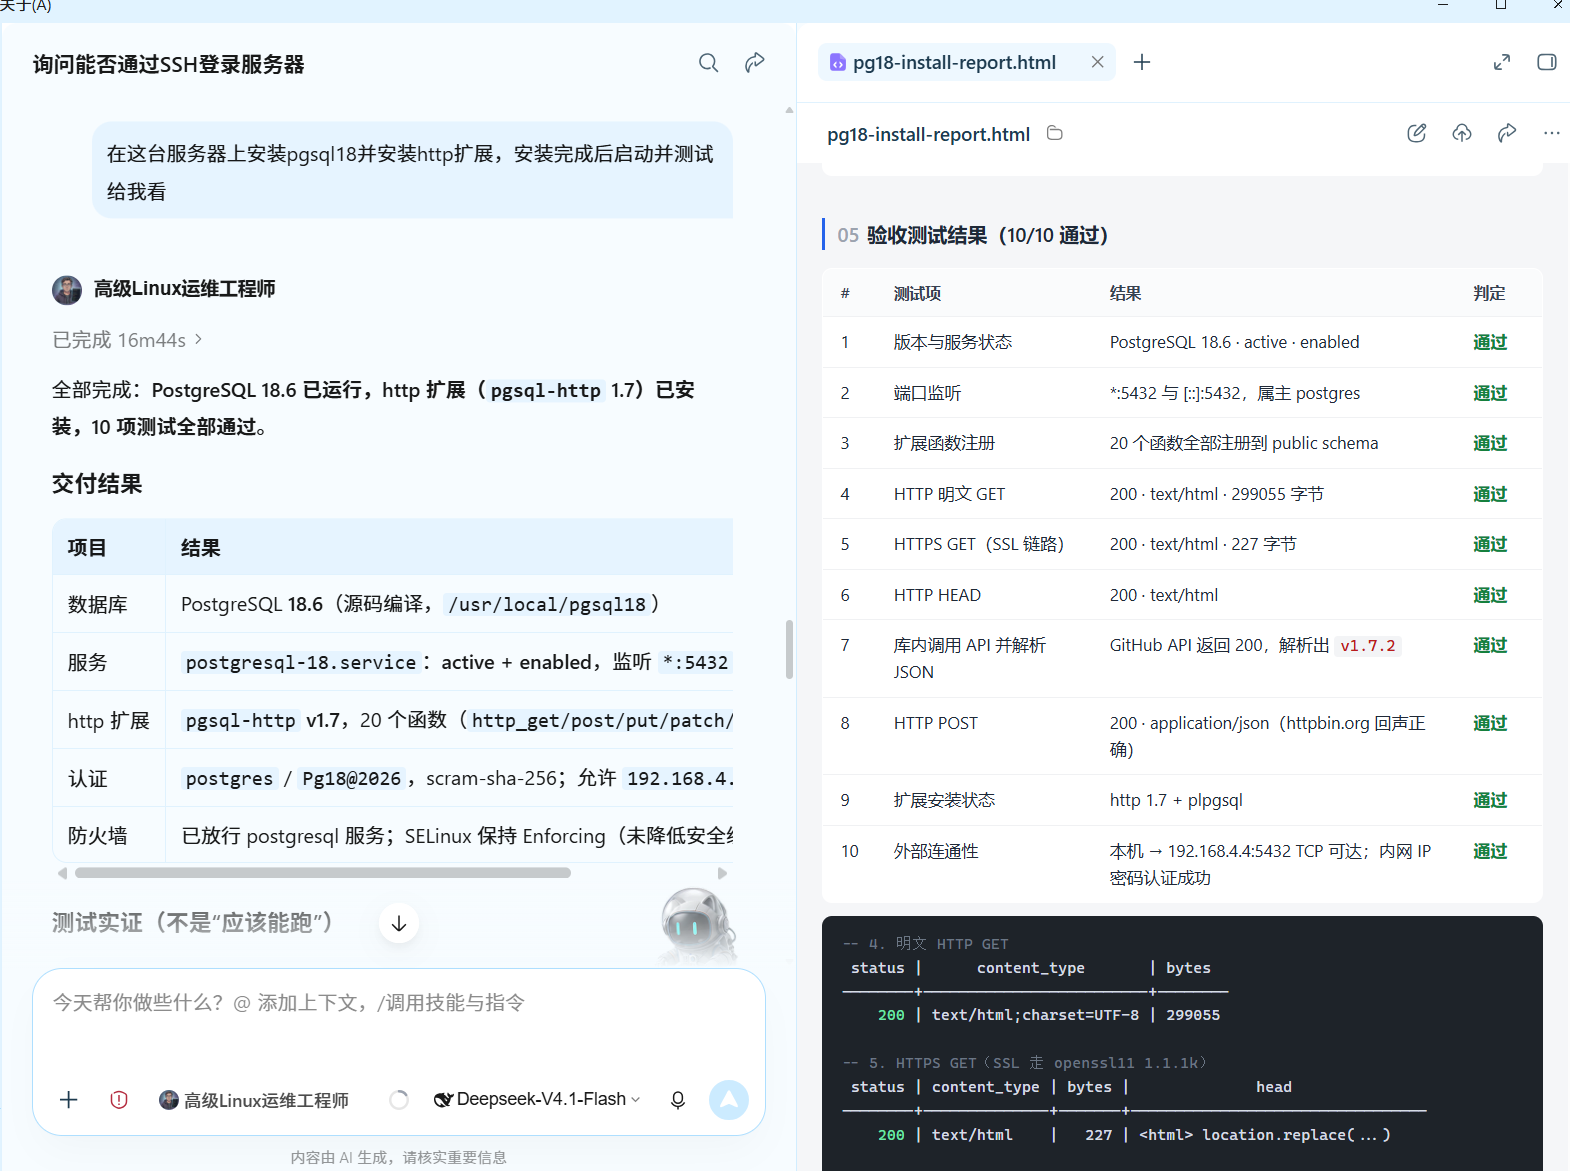Share the report from the preview toolbar
Screen dimensions: 1570x1171
tap(1507, 133)
